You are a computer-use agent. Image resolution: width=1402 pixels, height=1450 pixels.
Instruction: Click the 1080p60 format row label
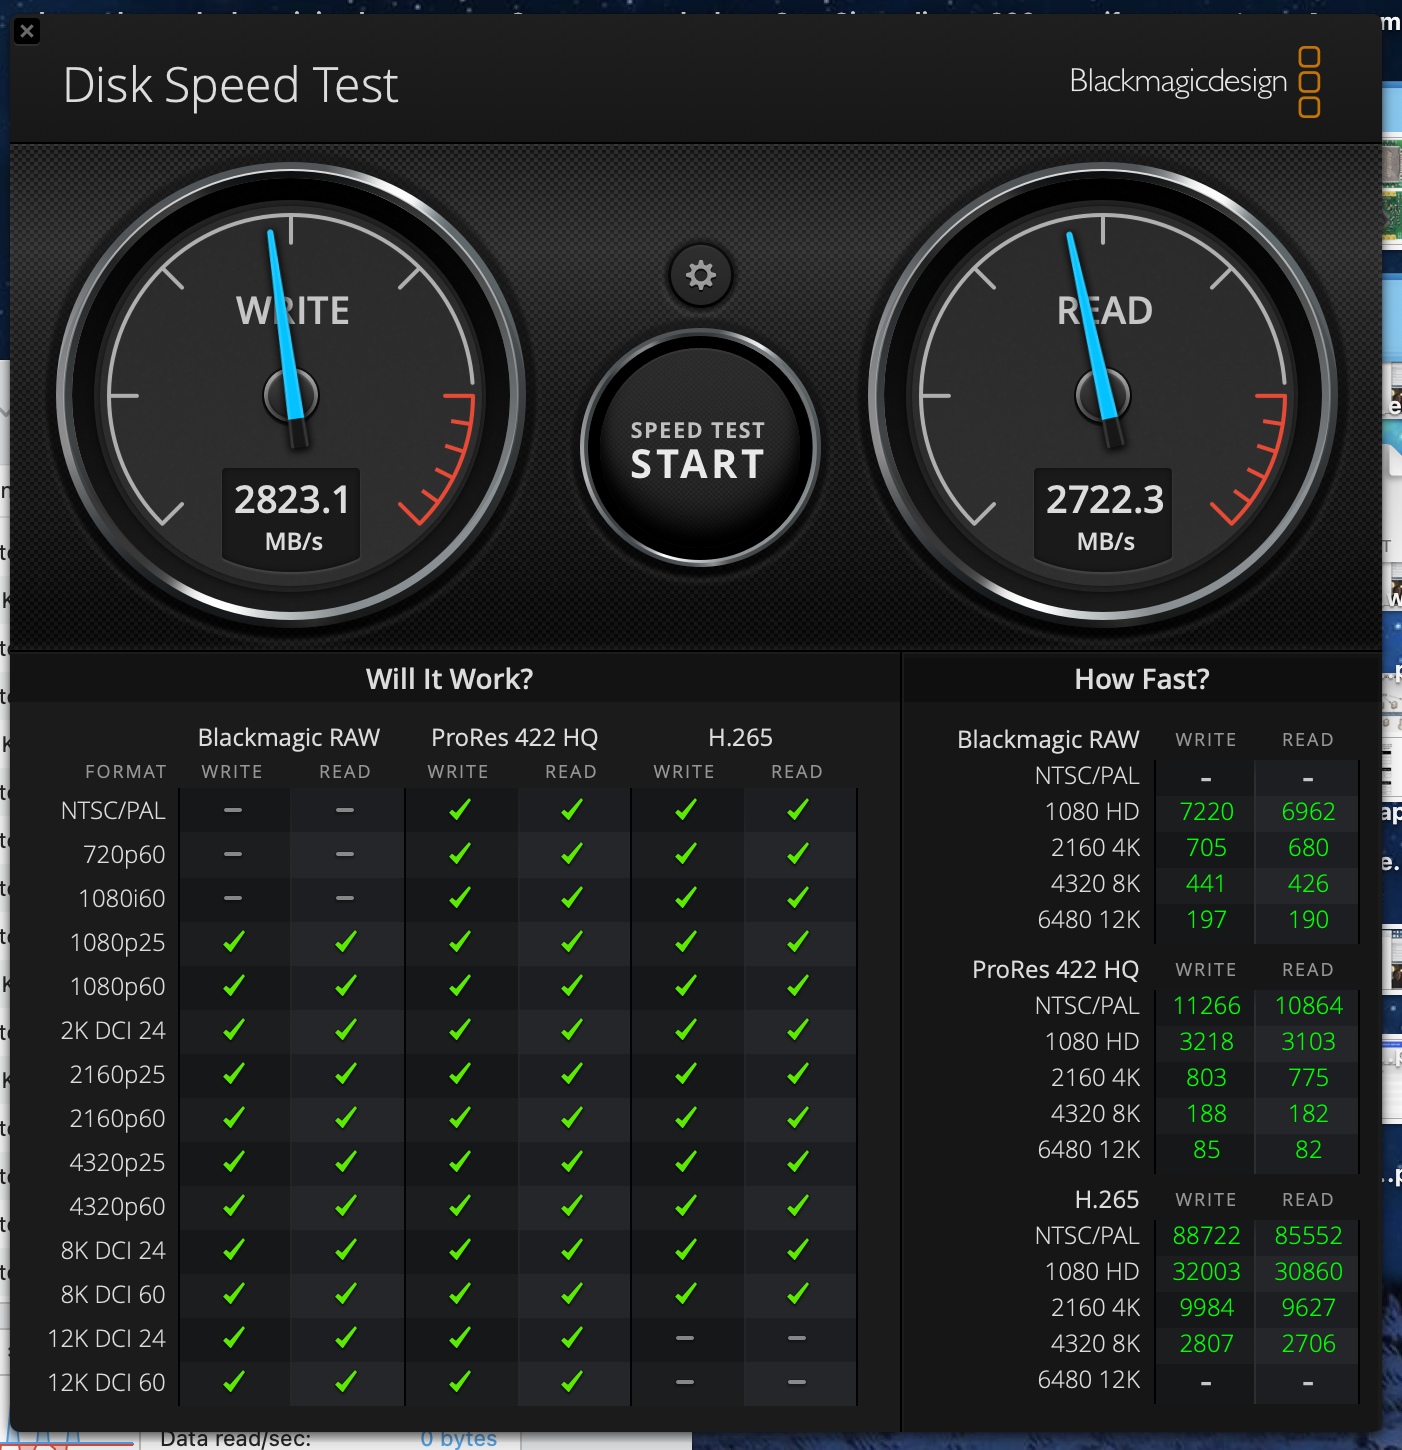(x=118, y=987)
